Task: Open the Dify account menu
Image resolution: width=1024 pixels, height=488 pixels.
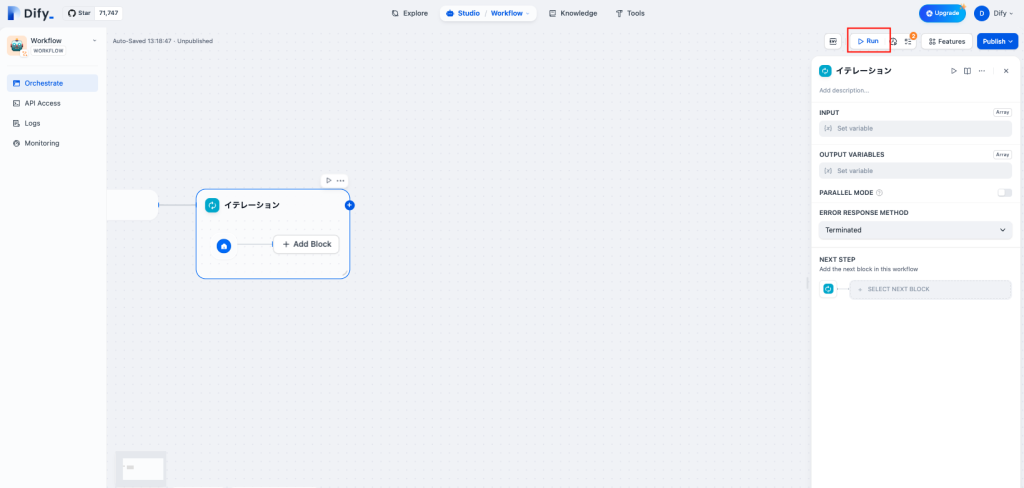Action: pyautogui.click(x=994, y=13)
